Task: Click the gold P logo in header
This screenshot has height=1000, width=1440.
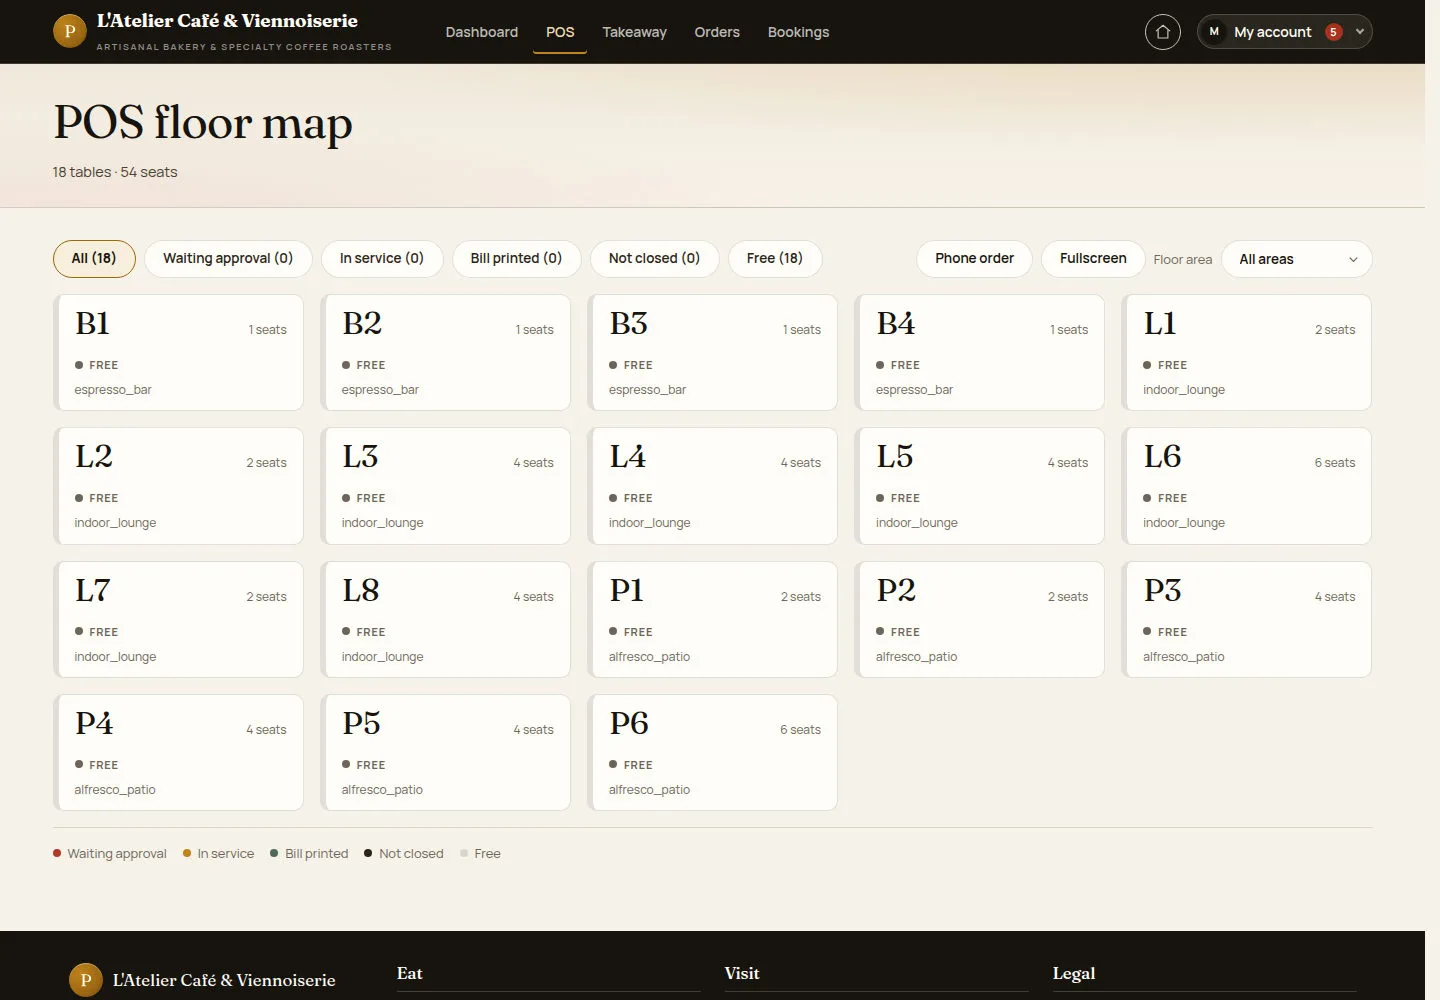Action: coord(70,31)
